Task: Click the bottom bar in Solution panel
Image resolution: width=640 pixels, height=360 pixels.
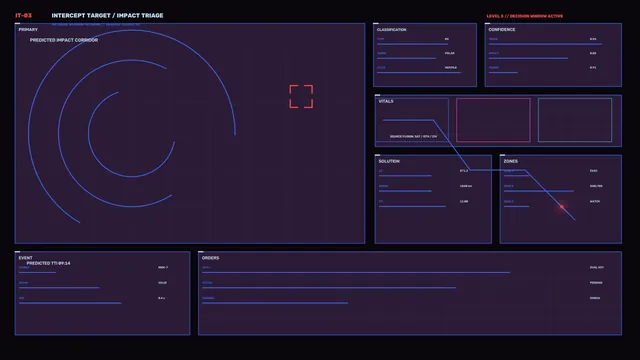Action: 412,207
